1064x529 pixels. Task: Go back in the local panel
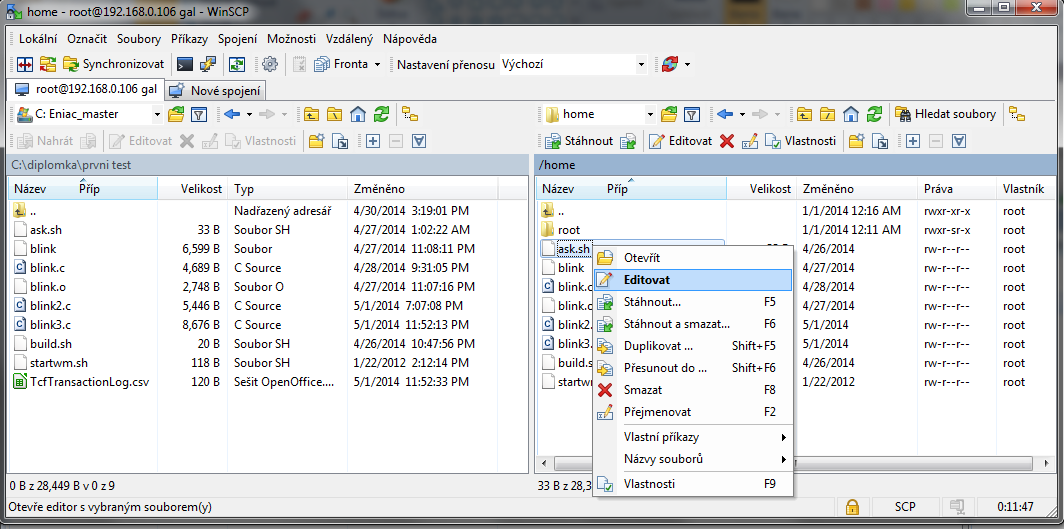click(x=232, y=114)
